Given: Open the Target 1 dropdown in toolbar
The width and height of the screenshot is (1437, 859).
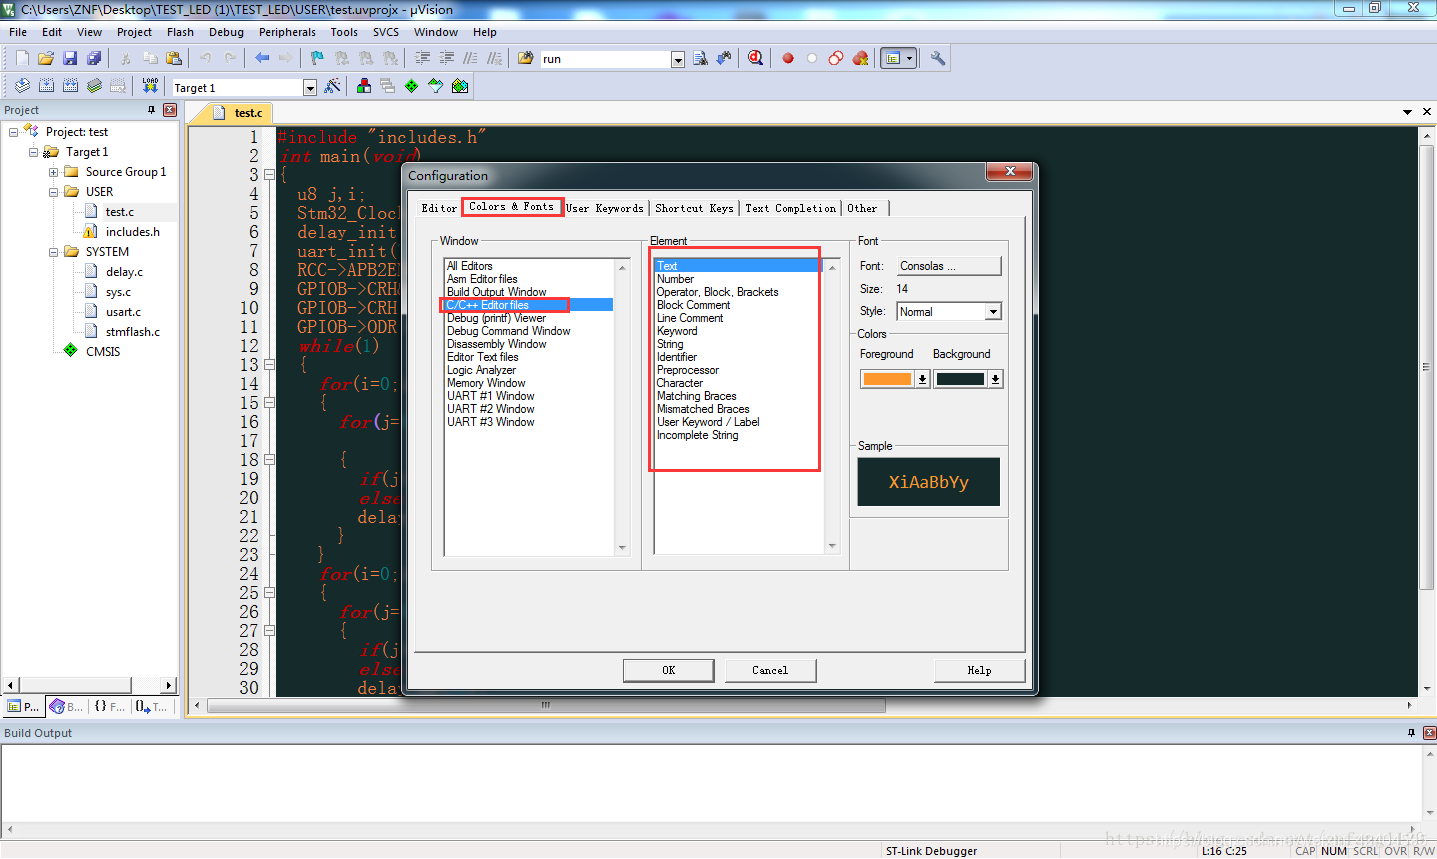Looking at the screenshot, I should (309, 88).
